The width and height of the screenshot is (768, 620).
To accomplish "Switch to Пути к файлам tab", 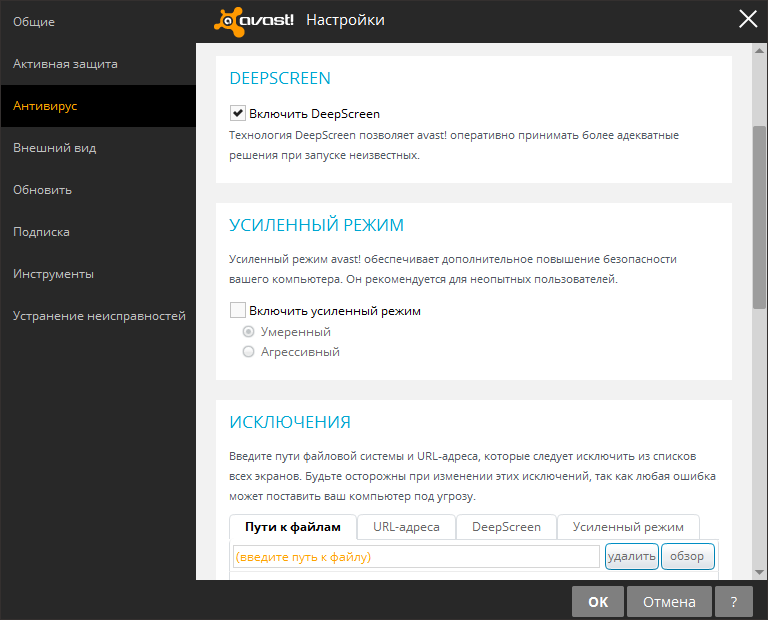I will pyautogui.click(x=293, y=527).
